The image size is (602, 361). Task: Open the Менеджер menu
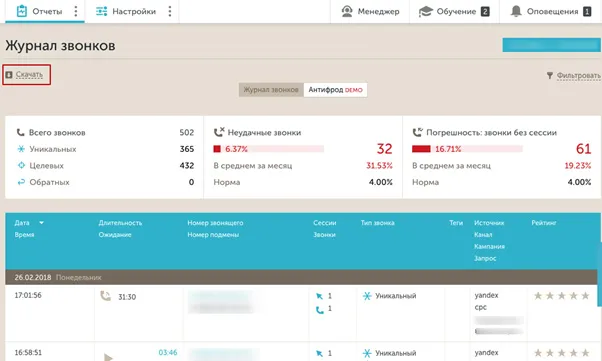pyautogui.click(x=370, y=11)
